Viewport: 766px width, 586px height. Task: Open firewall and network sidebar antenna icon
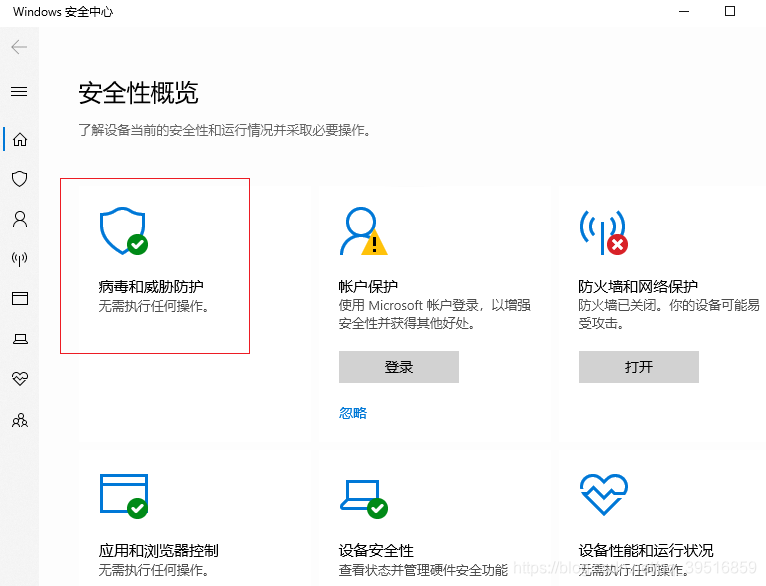click(x=20, y=258)
